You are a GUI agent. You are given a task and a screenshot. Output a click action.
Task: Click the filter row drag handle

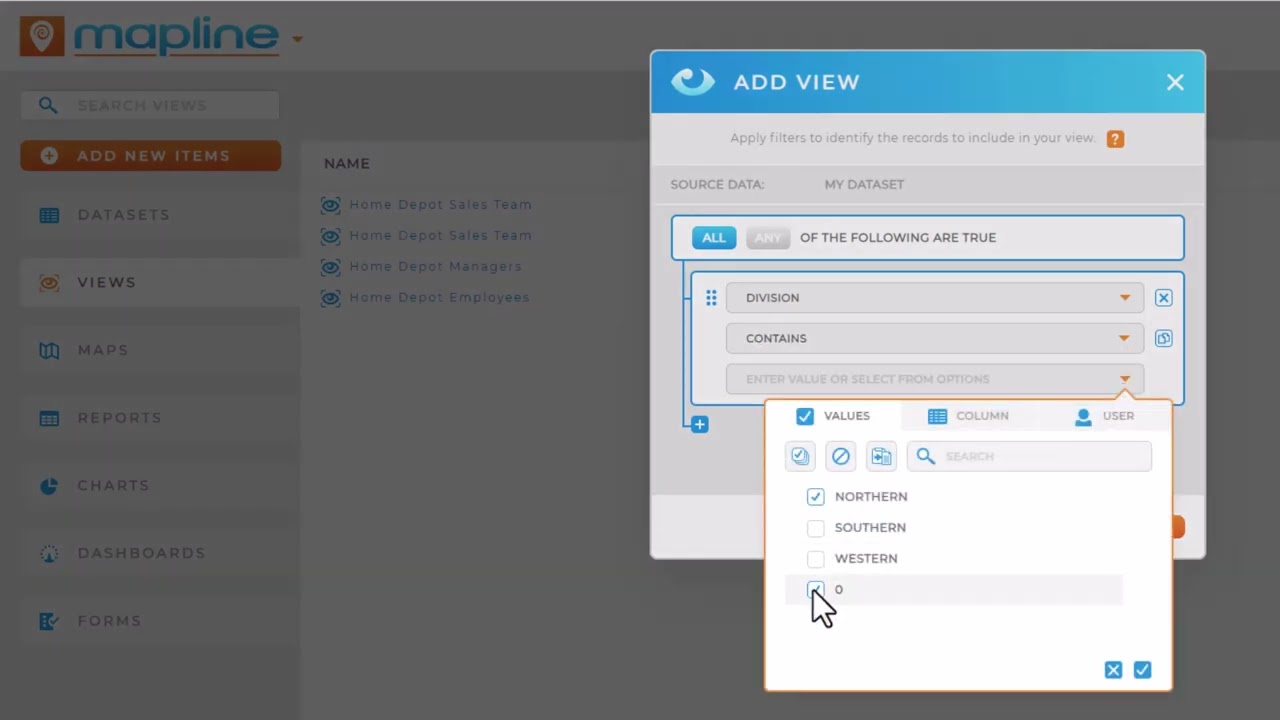[711, 298]
